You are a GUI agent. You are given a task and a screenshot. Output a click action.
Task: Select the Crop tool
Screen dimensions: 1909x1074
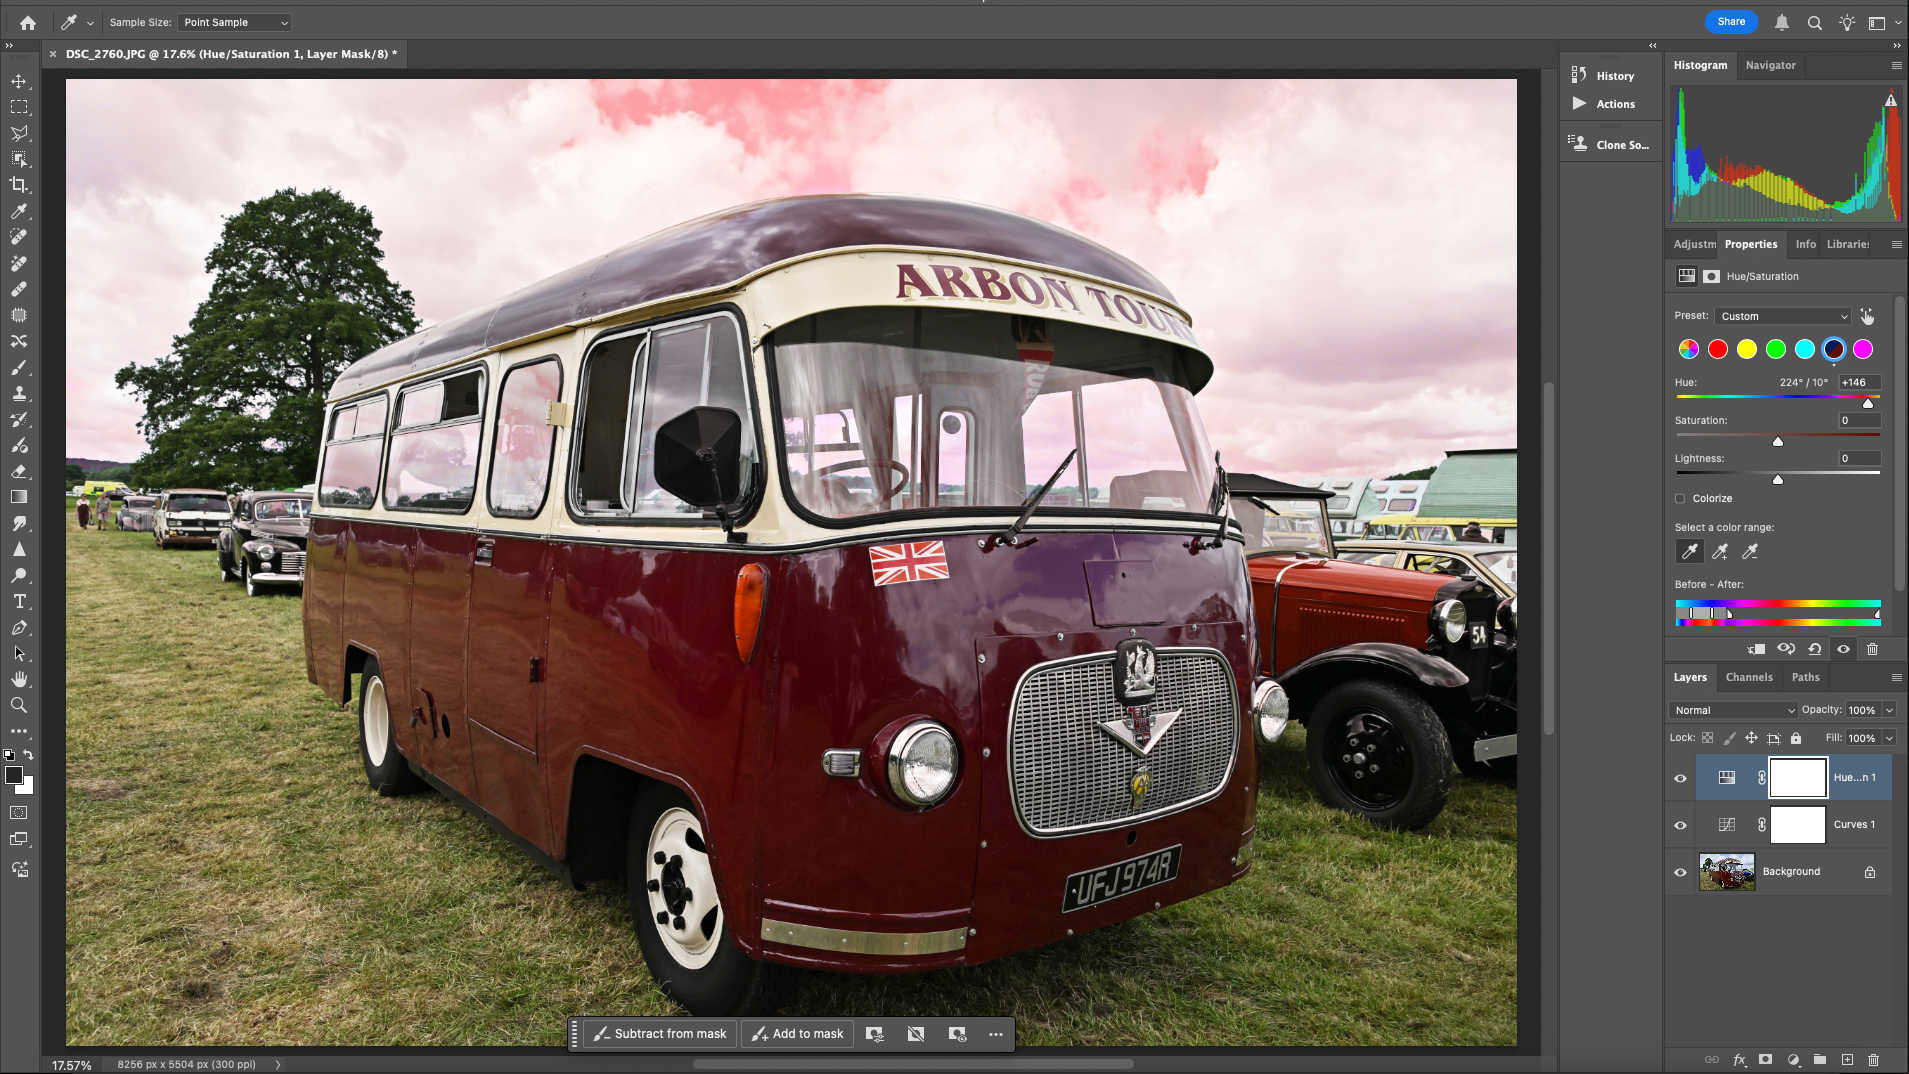tap(18, 184)
